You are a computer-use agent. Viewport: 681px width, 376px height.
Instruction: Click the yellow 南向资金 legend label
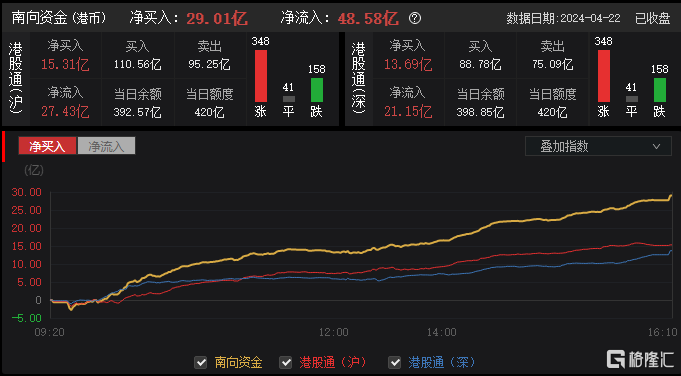tap(238, 362)
